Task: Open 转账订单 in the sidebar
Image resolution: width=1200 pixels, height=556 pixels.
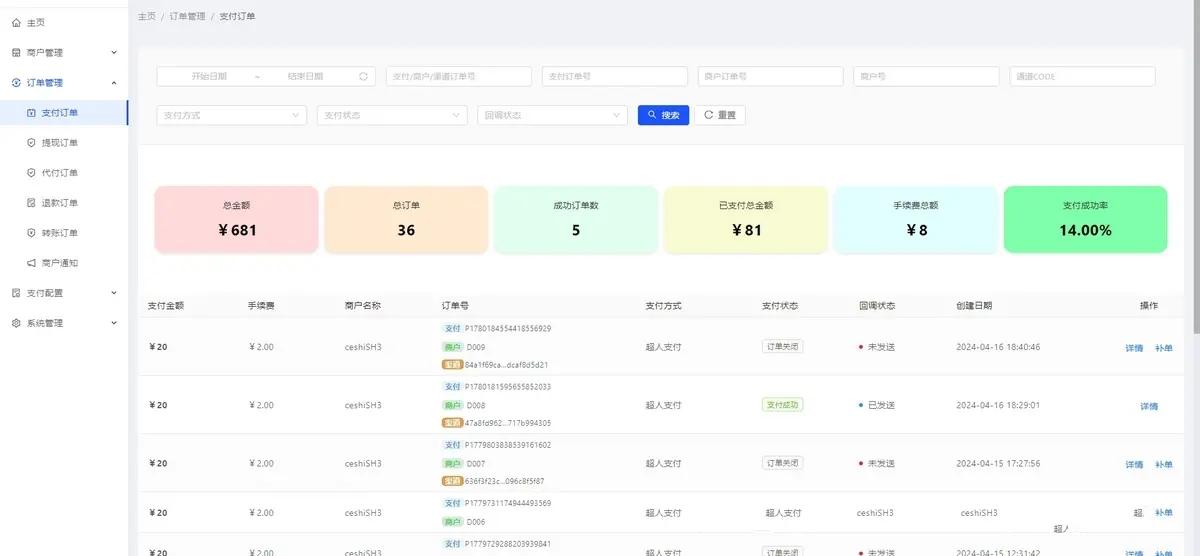Action: click(x=64, y=233)
